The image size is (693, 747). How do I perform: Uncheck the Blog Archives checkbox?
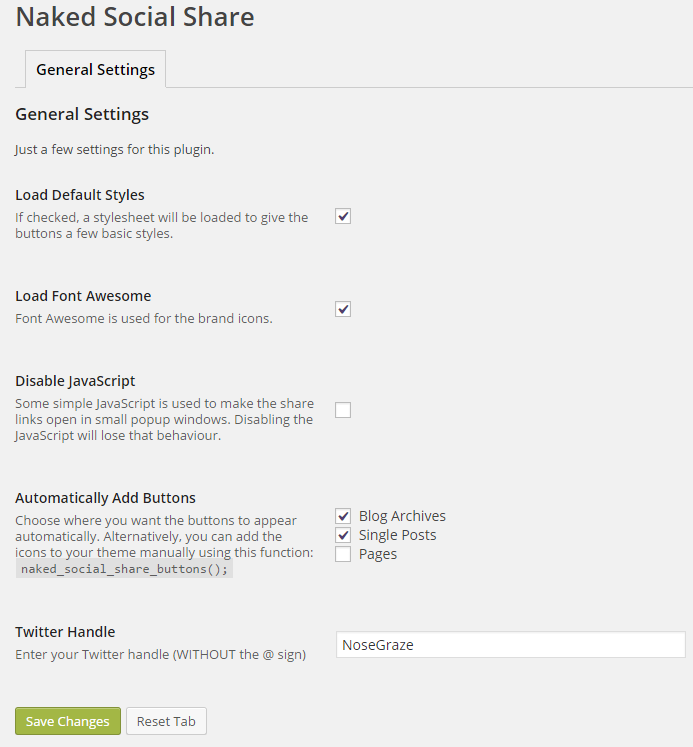343,516
